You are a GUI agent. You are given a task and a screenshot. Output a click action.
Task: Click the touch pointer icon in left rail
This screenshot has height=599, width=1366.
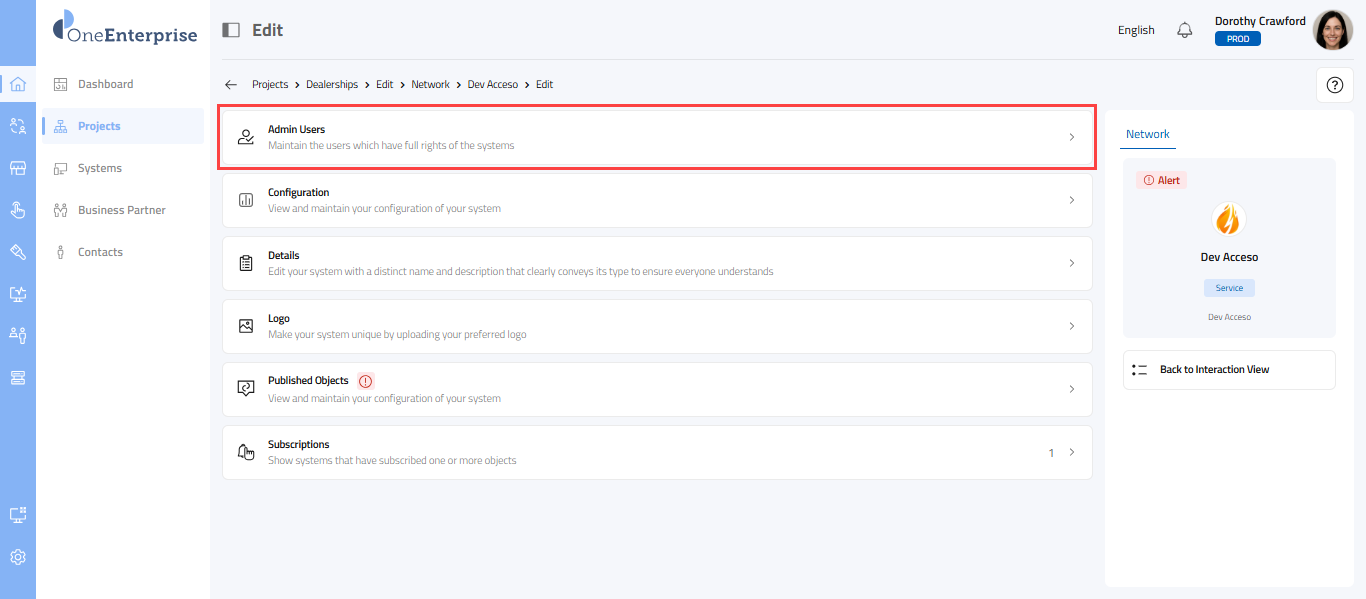pyautogui.click(x=17, y=210)
